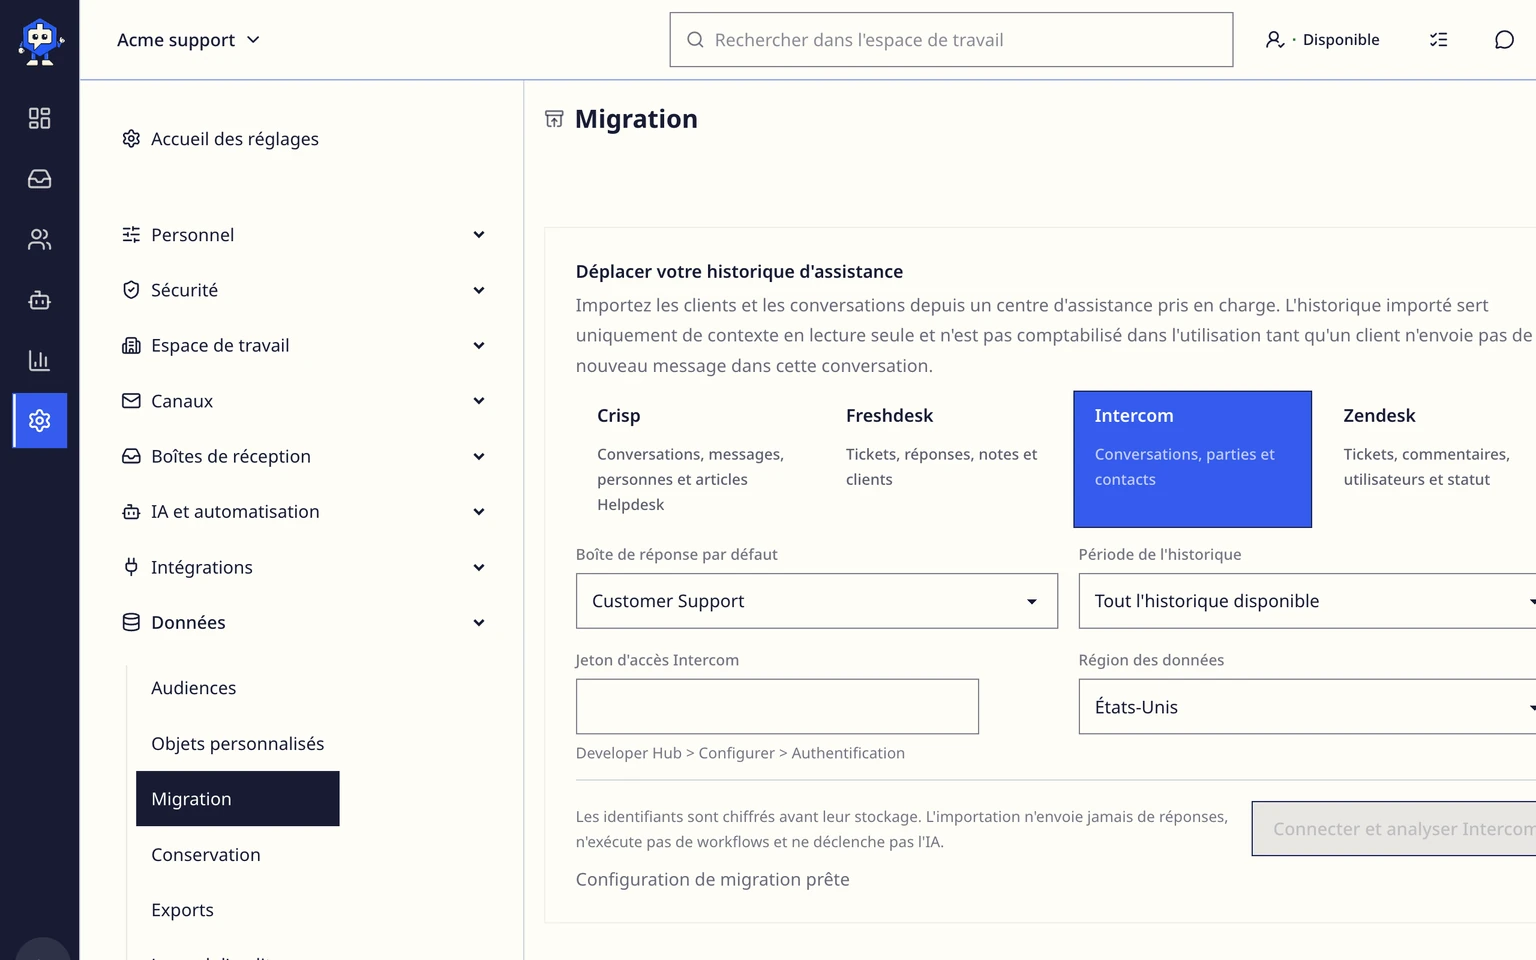Click the Migration archive icon beside the title

click(x=554, y=119)
